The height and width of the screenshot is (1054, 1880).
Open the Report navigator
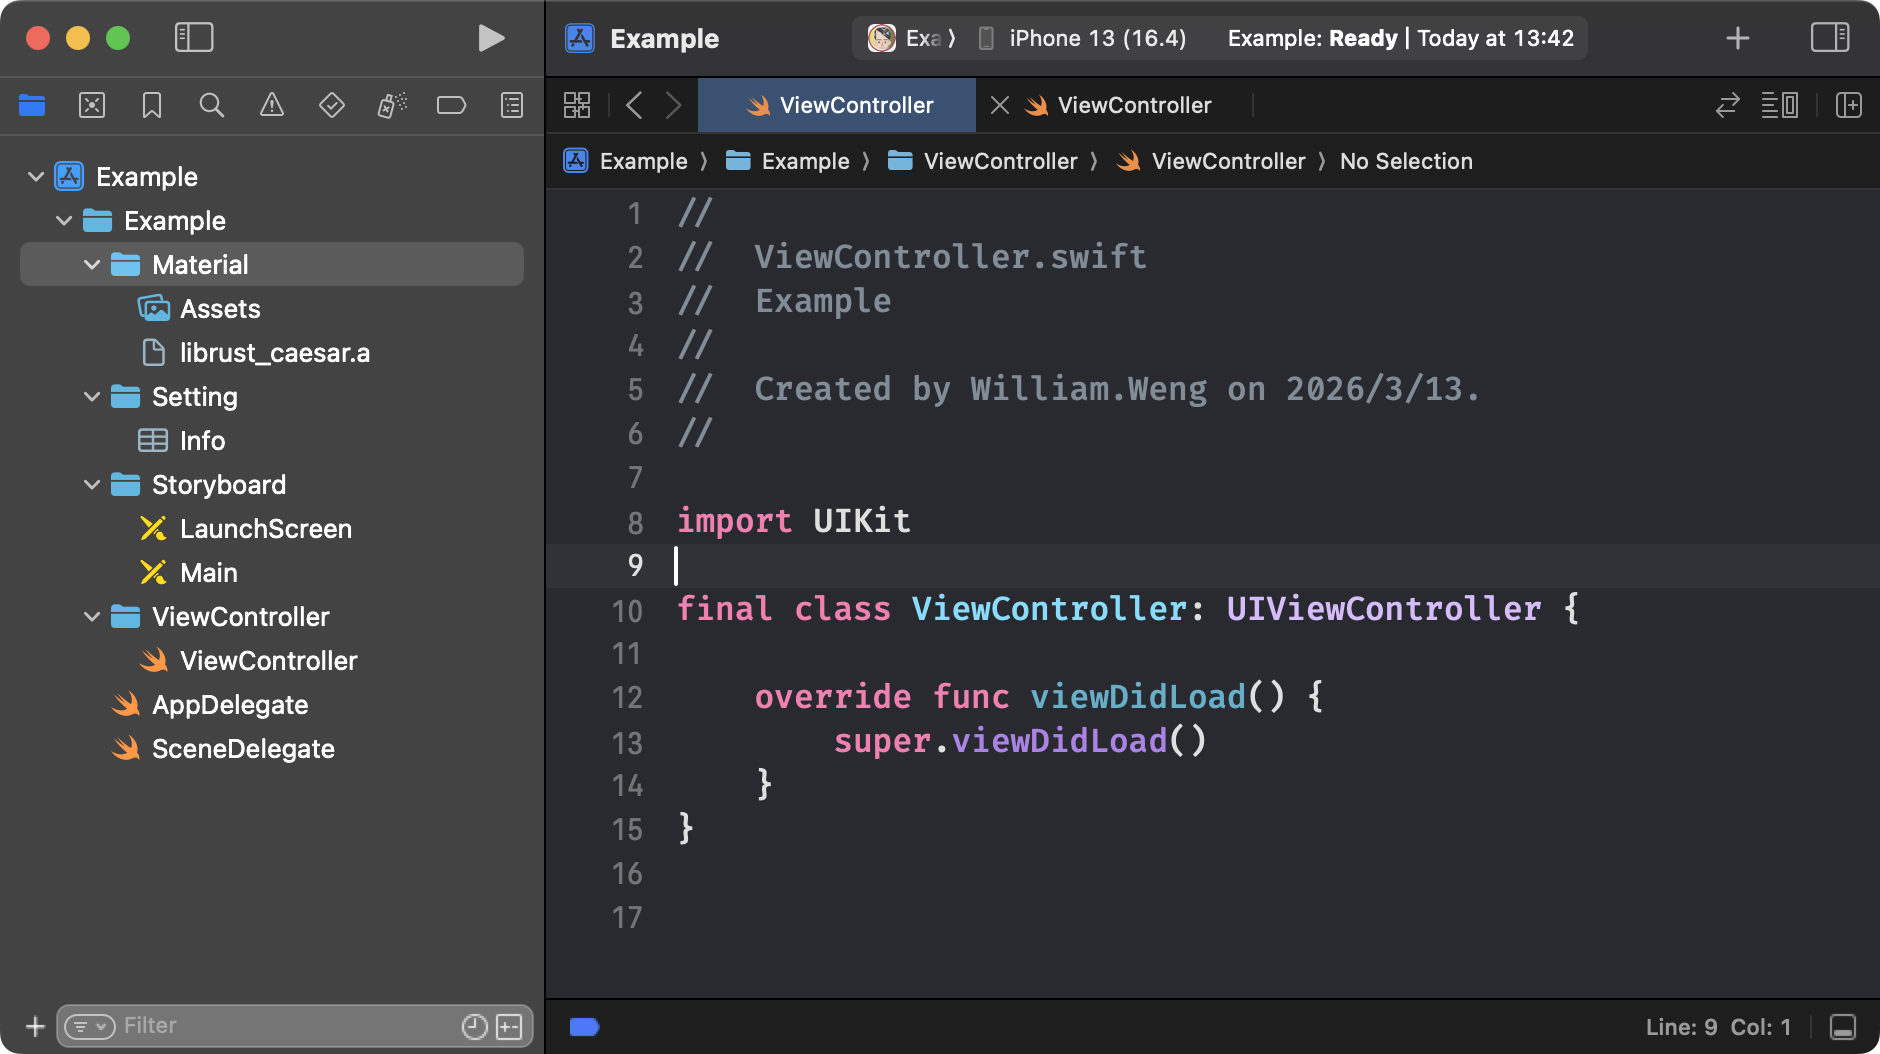(512, 105)
